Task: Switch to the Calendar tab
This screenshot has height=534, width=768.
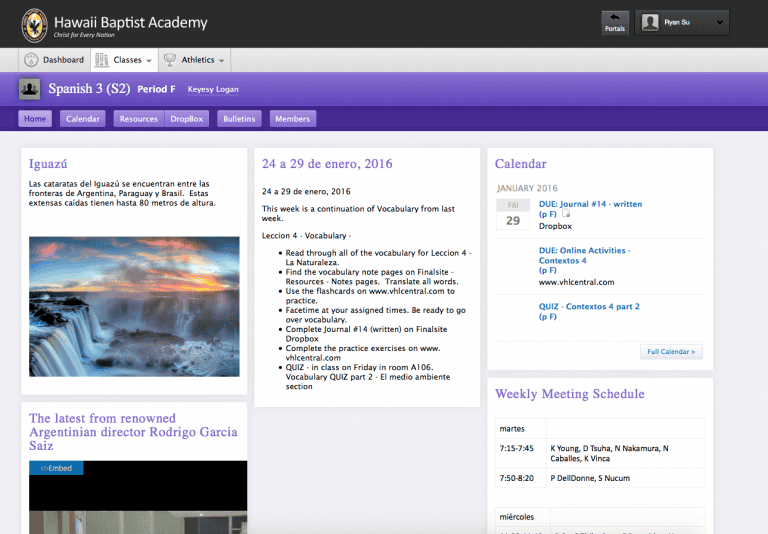Action: click(83, 119)
